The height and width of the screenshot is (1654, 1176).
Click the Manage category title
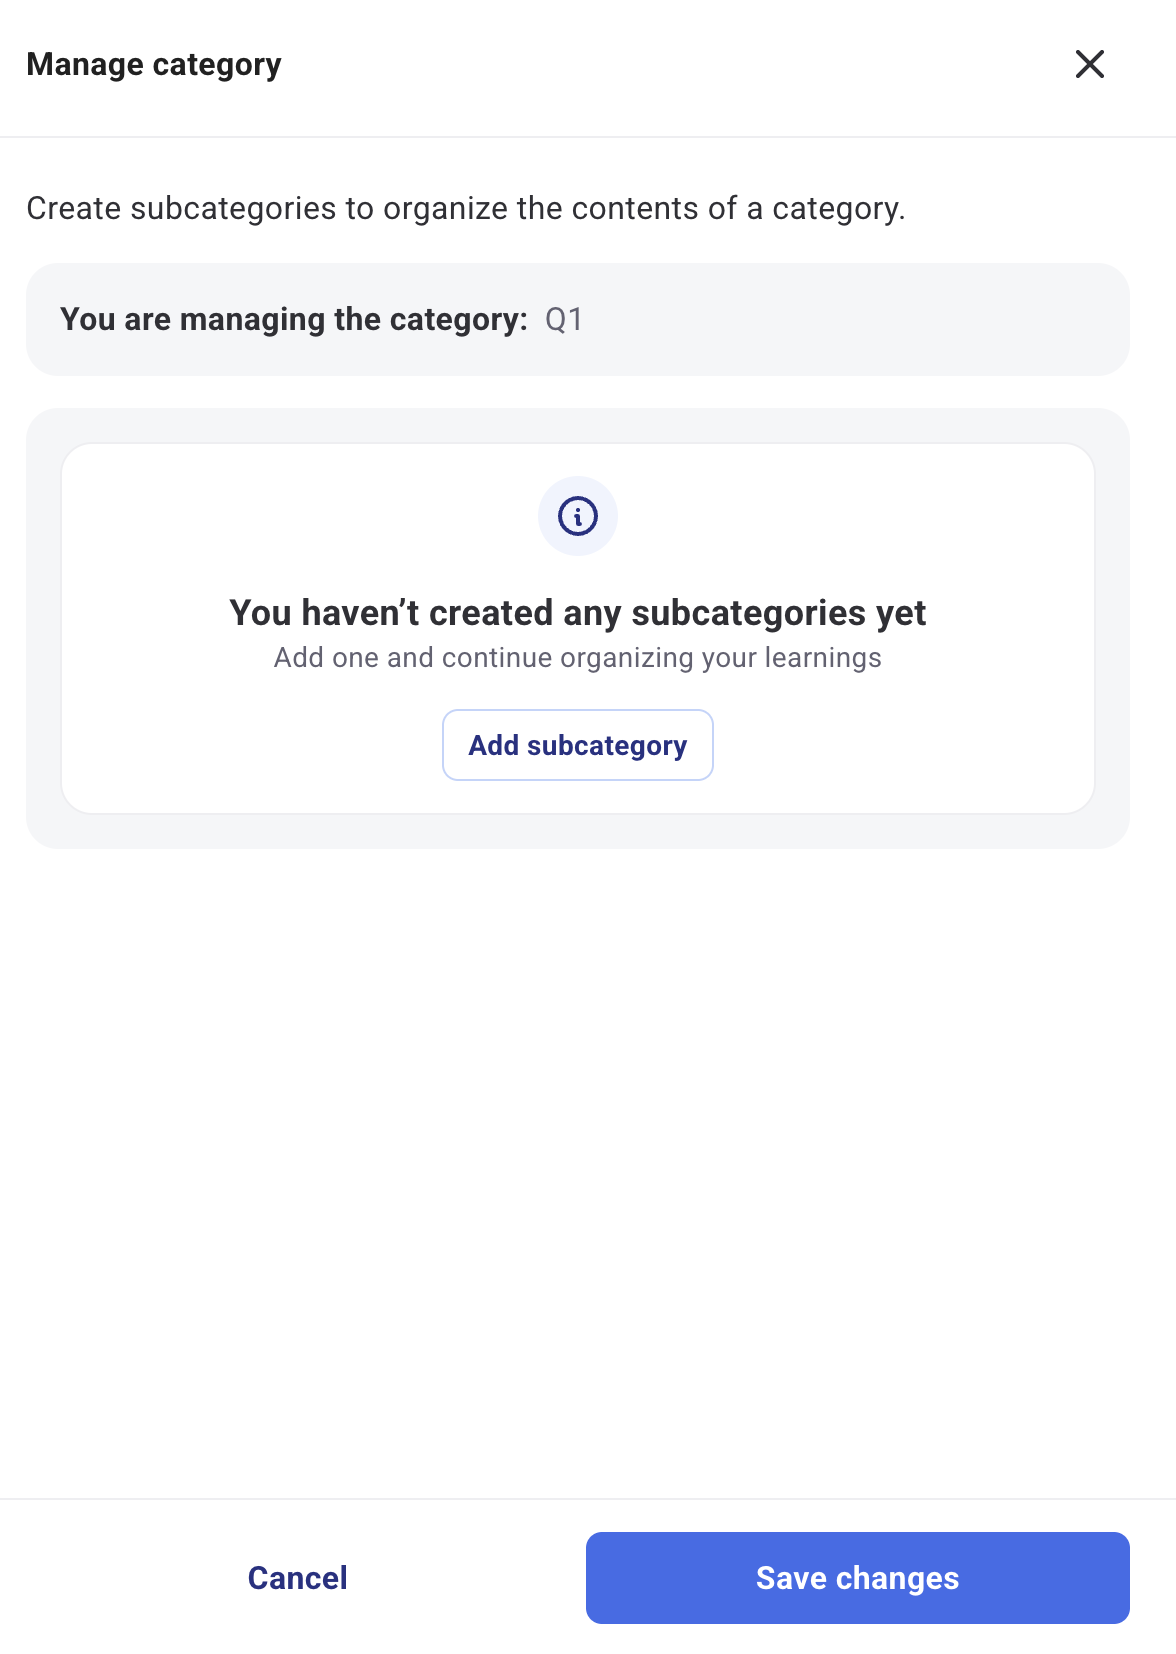click(x=154, y=65)
